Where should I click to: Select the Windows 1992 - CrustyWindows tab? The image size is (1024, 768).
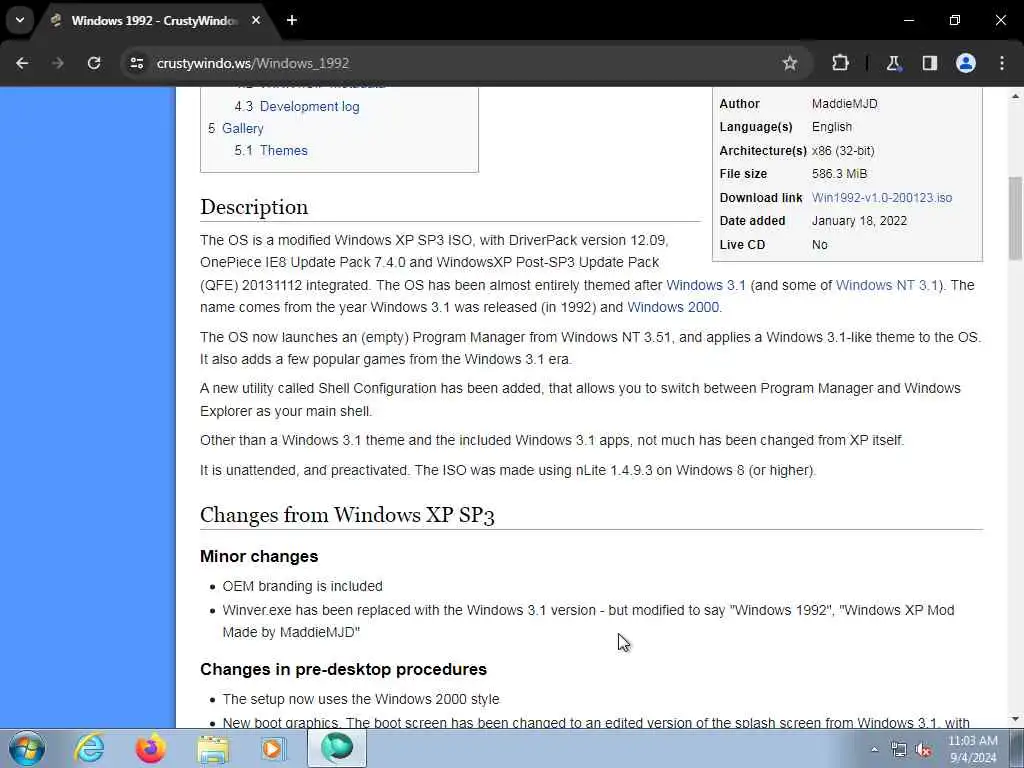coord(154,21)
